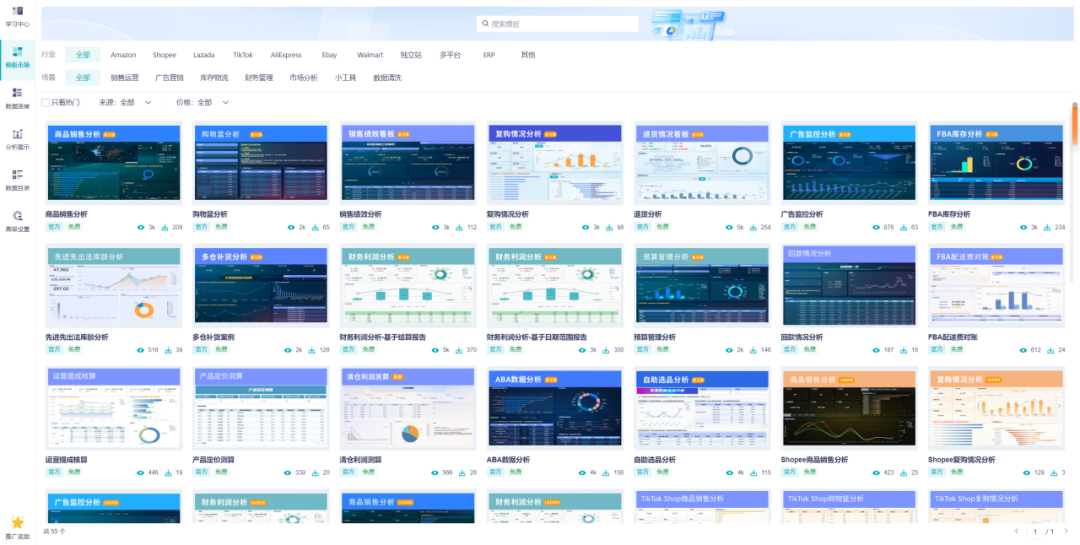Click the views eye icon on 先进先出法库龄分析 card

click(141, 350)
